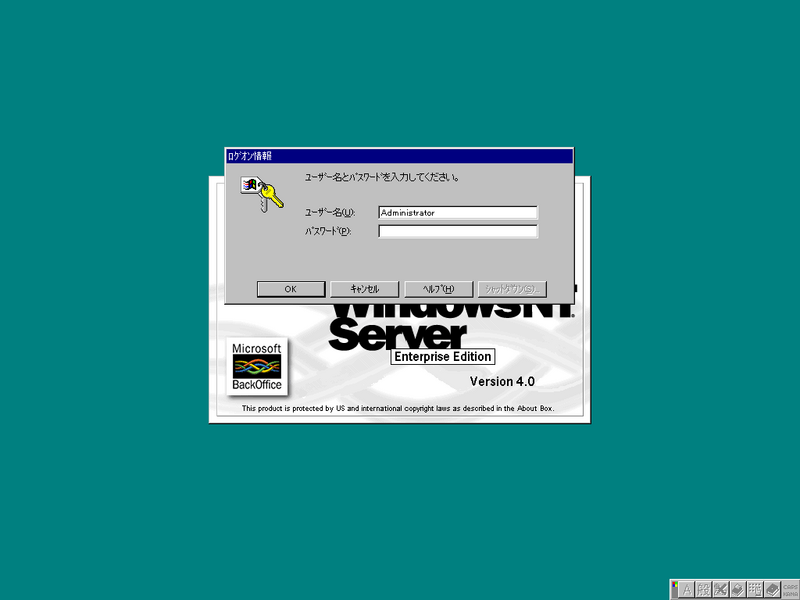Click the ログオン情報 title bar
The image size is (800, 600).
[399, 156]
